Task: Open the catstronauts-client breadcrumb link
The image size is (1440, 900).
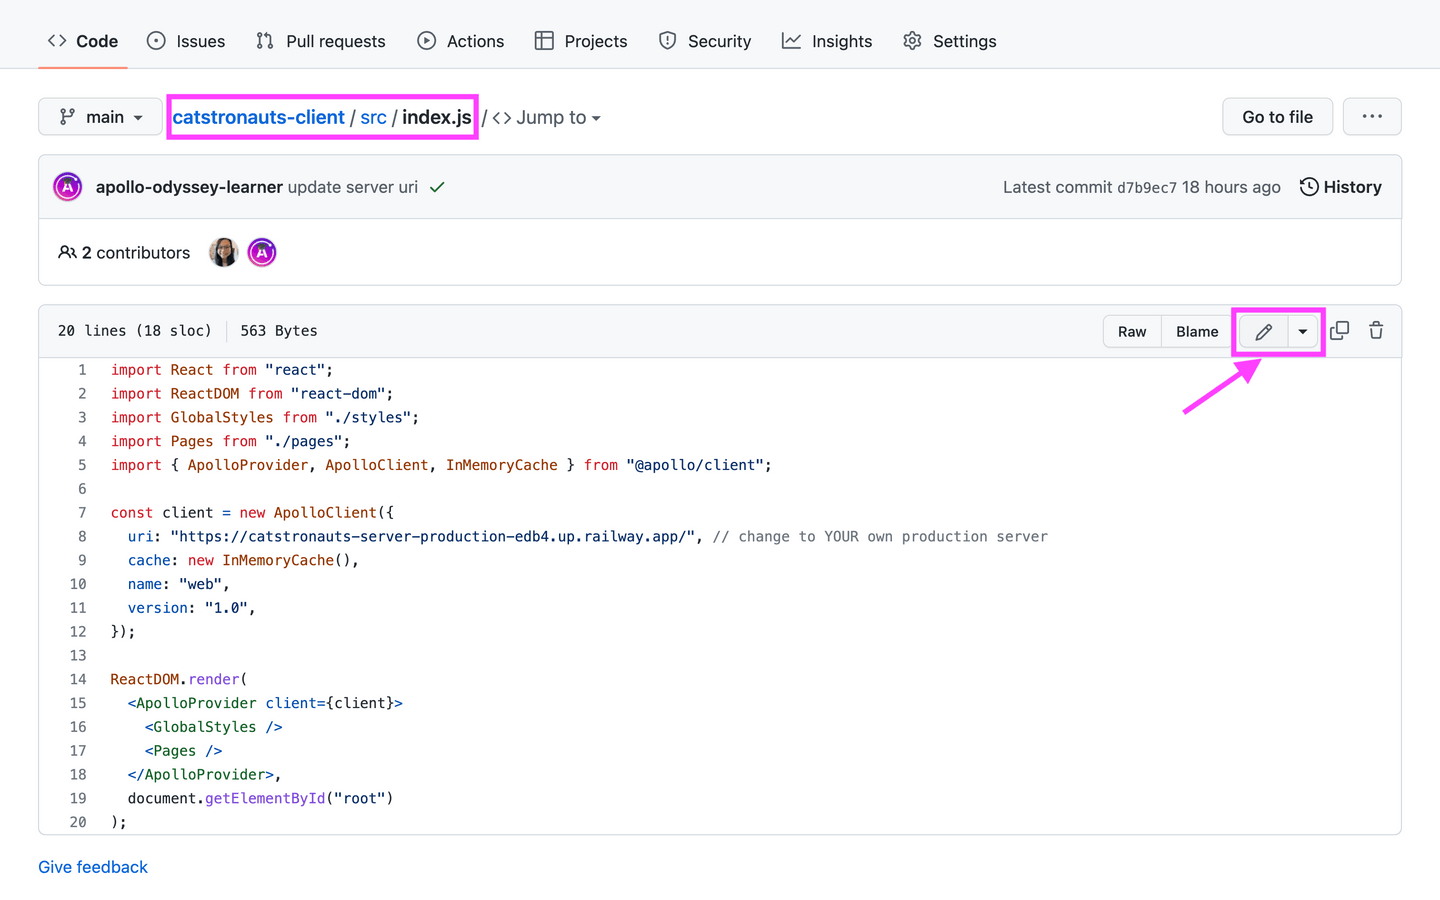Action: 258,118
